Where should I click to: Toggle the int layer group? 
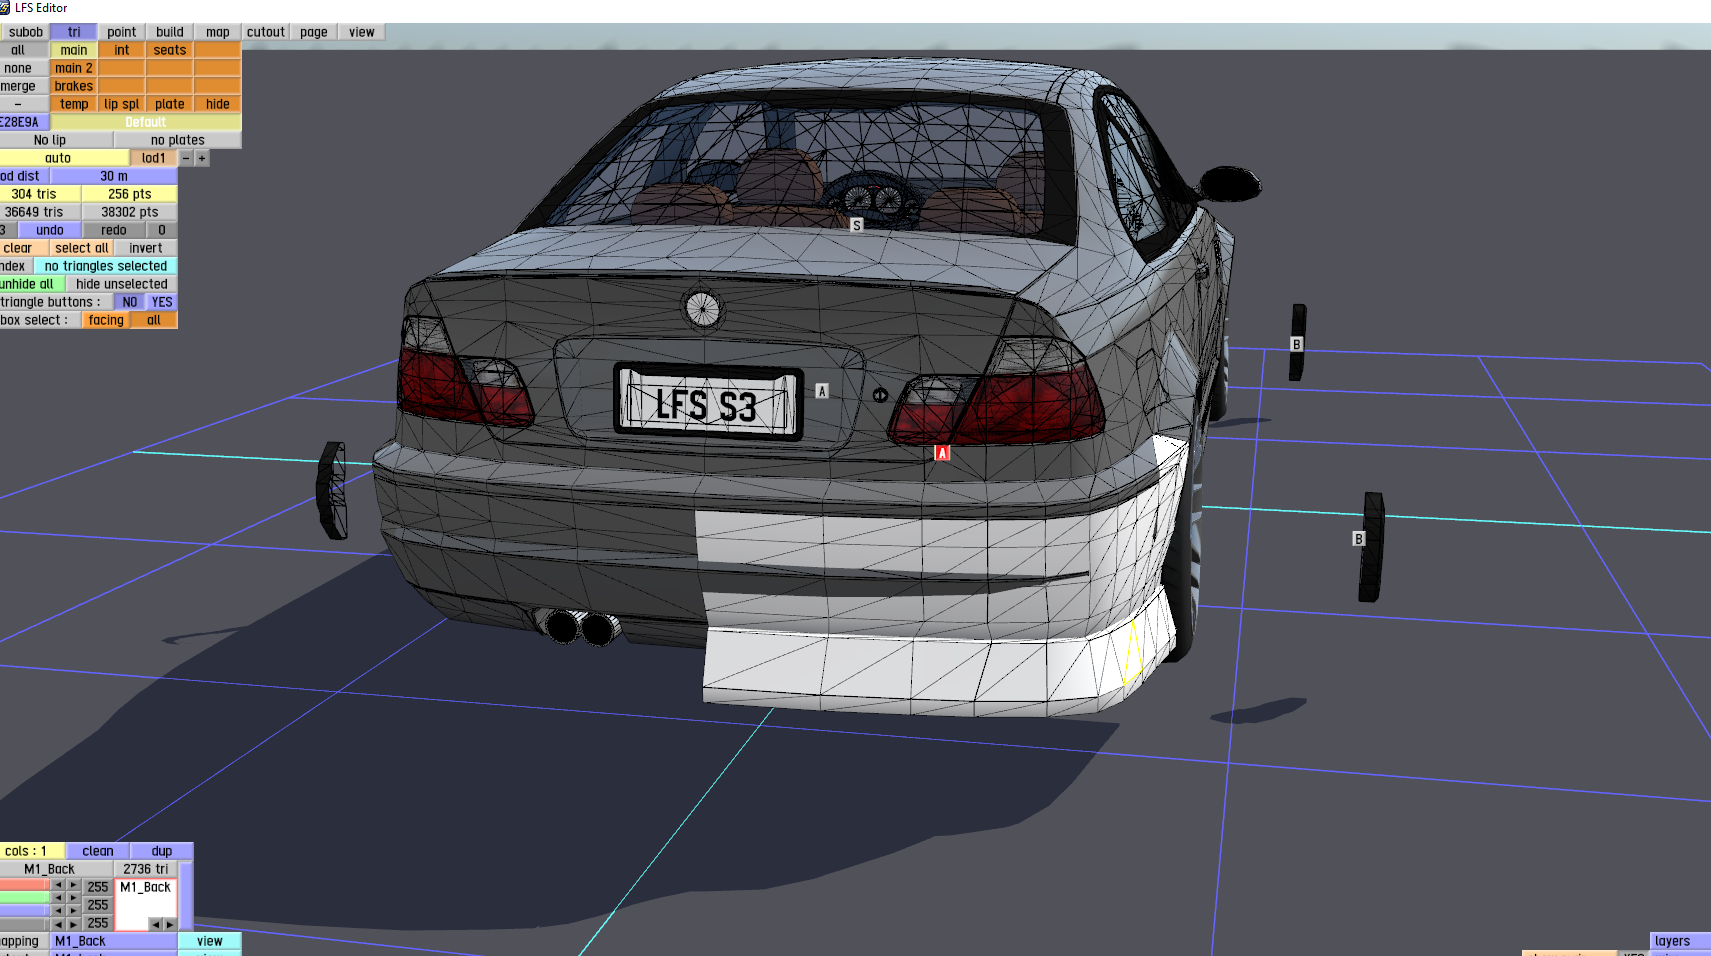point(122,50)
